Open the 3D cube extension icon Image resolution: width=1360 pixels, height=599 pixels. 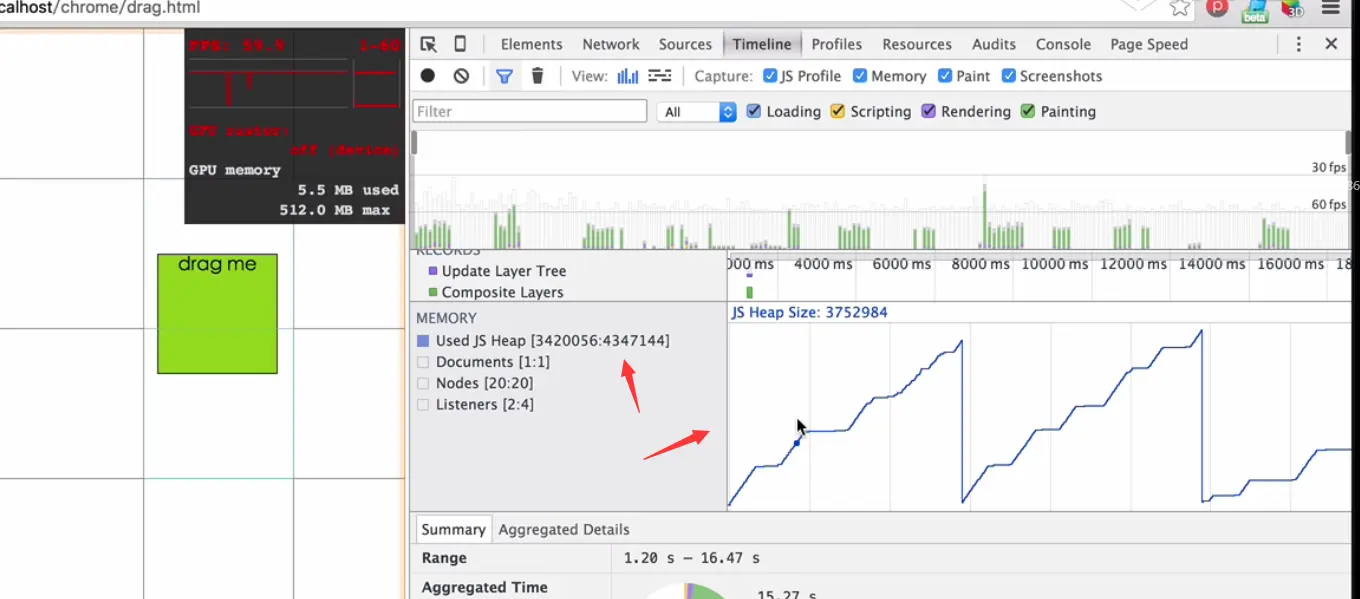click(1294, 8)
